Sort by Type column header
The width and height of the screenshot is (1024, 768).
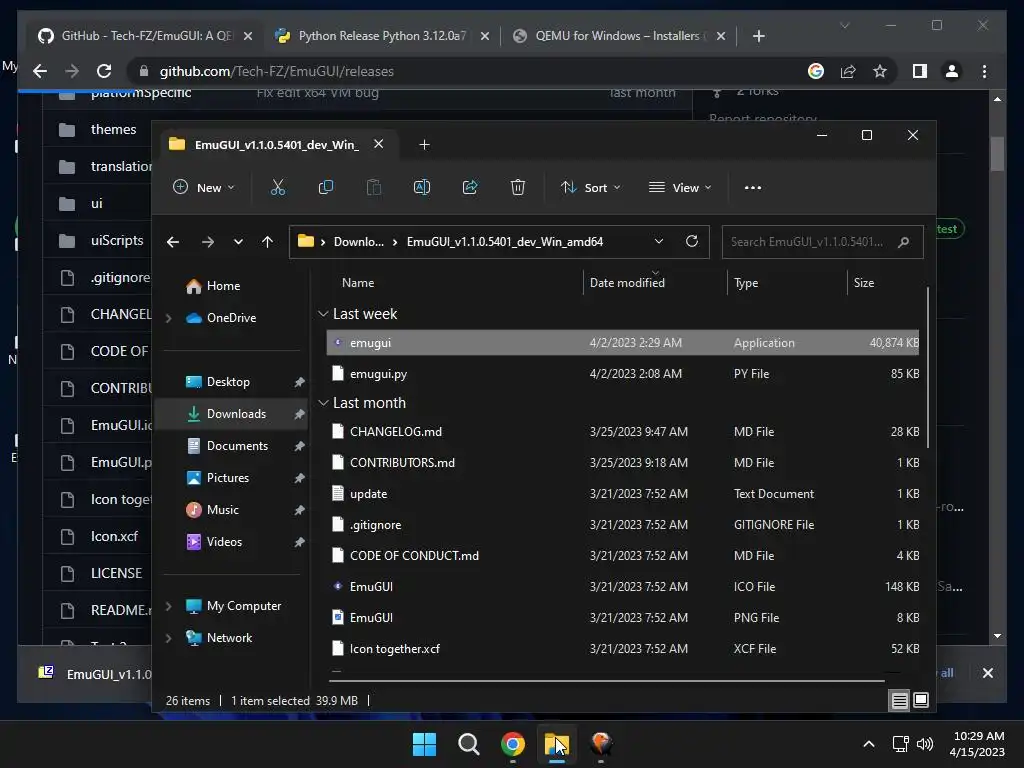point(746,283)
